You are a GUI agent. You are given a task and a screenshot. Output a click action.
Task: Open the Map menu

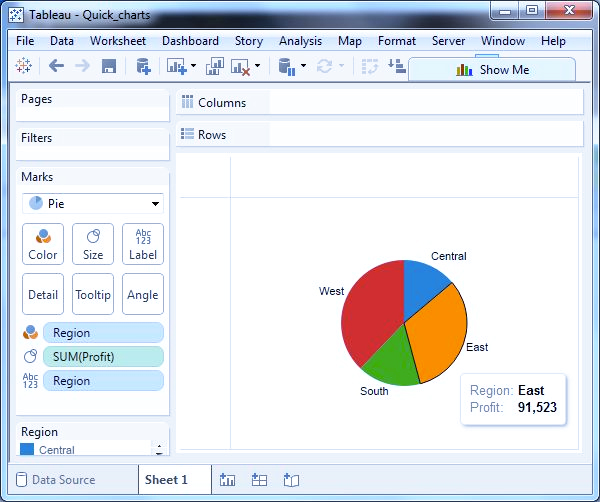(350, 41)
